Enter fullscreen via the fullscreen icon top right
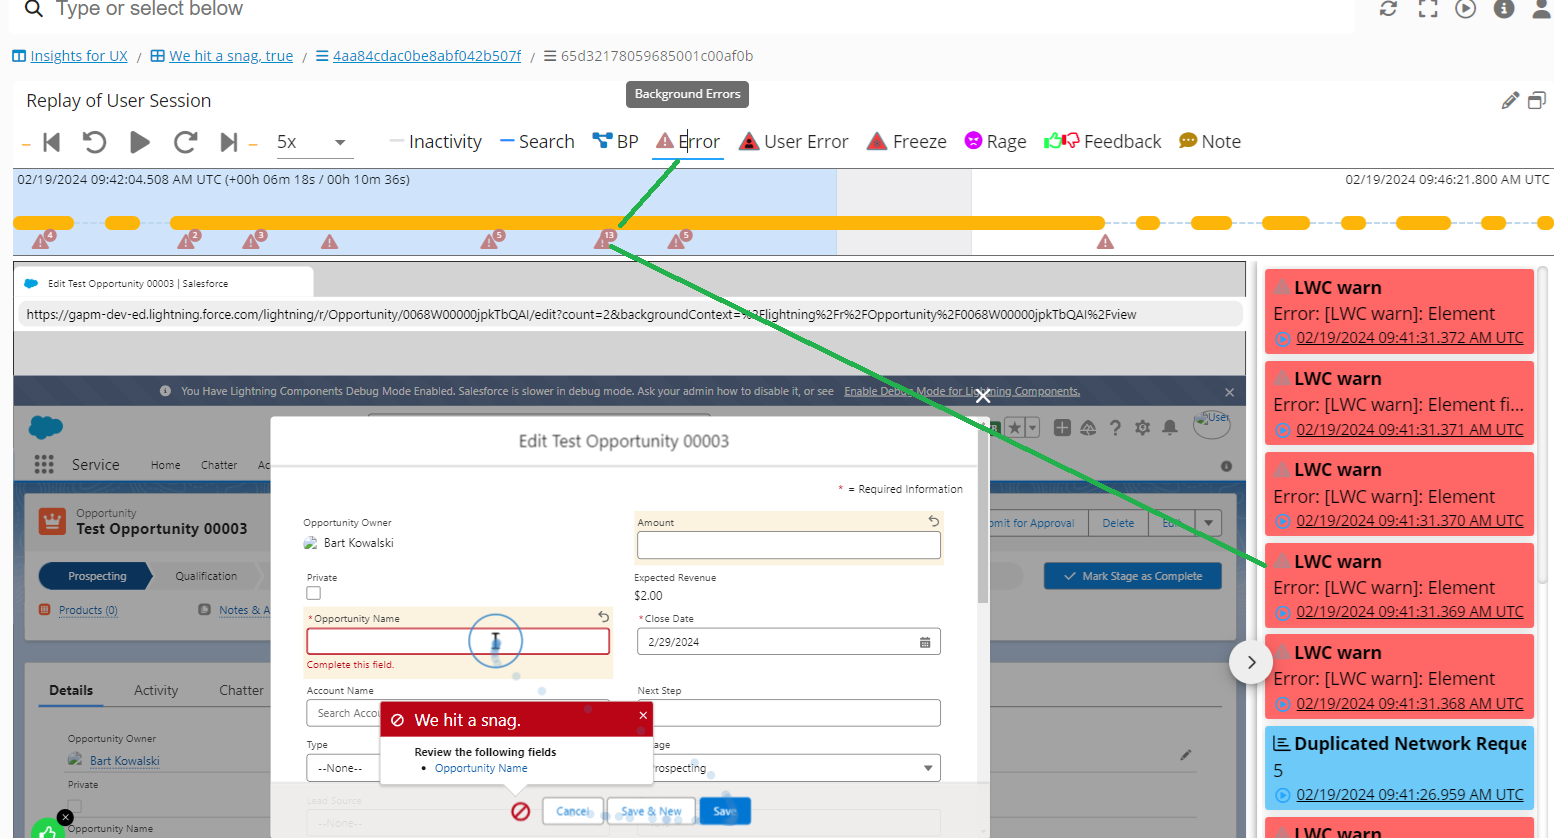Image resolution: width=1554 pixels, height=838 pixels. coord(1427,9)
